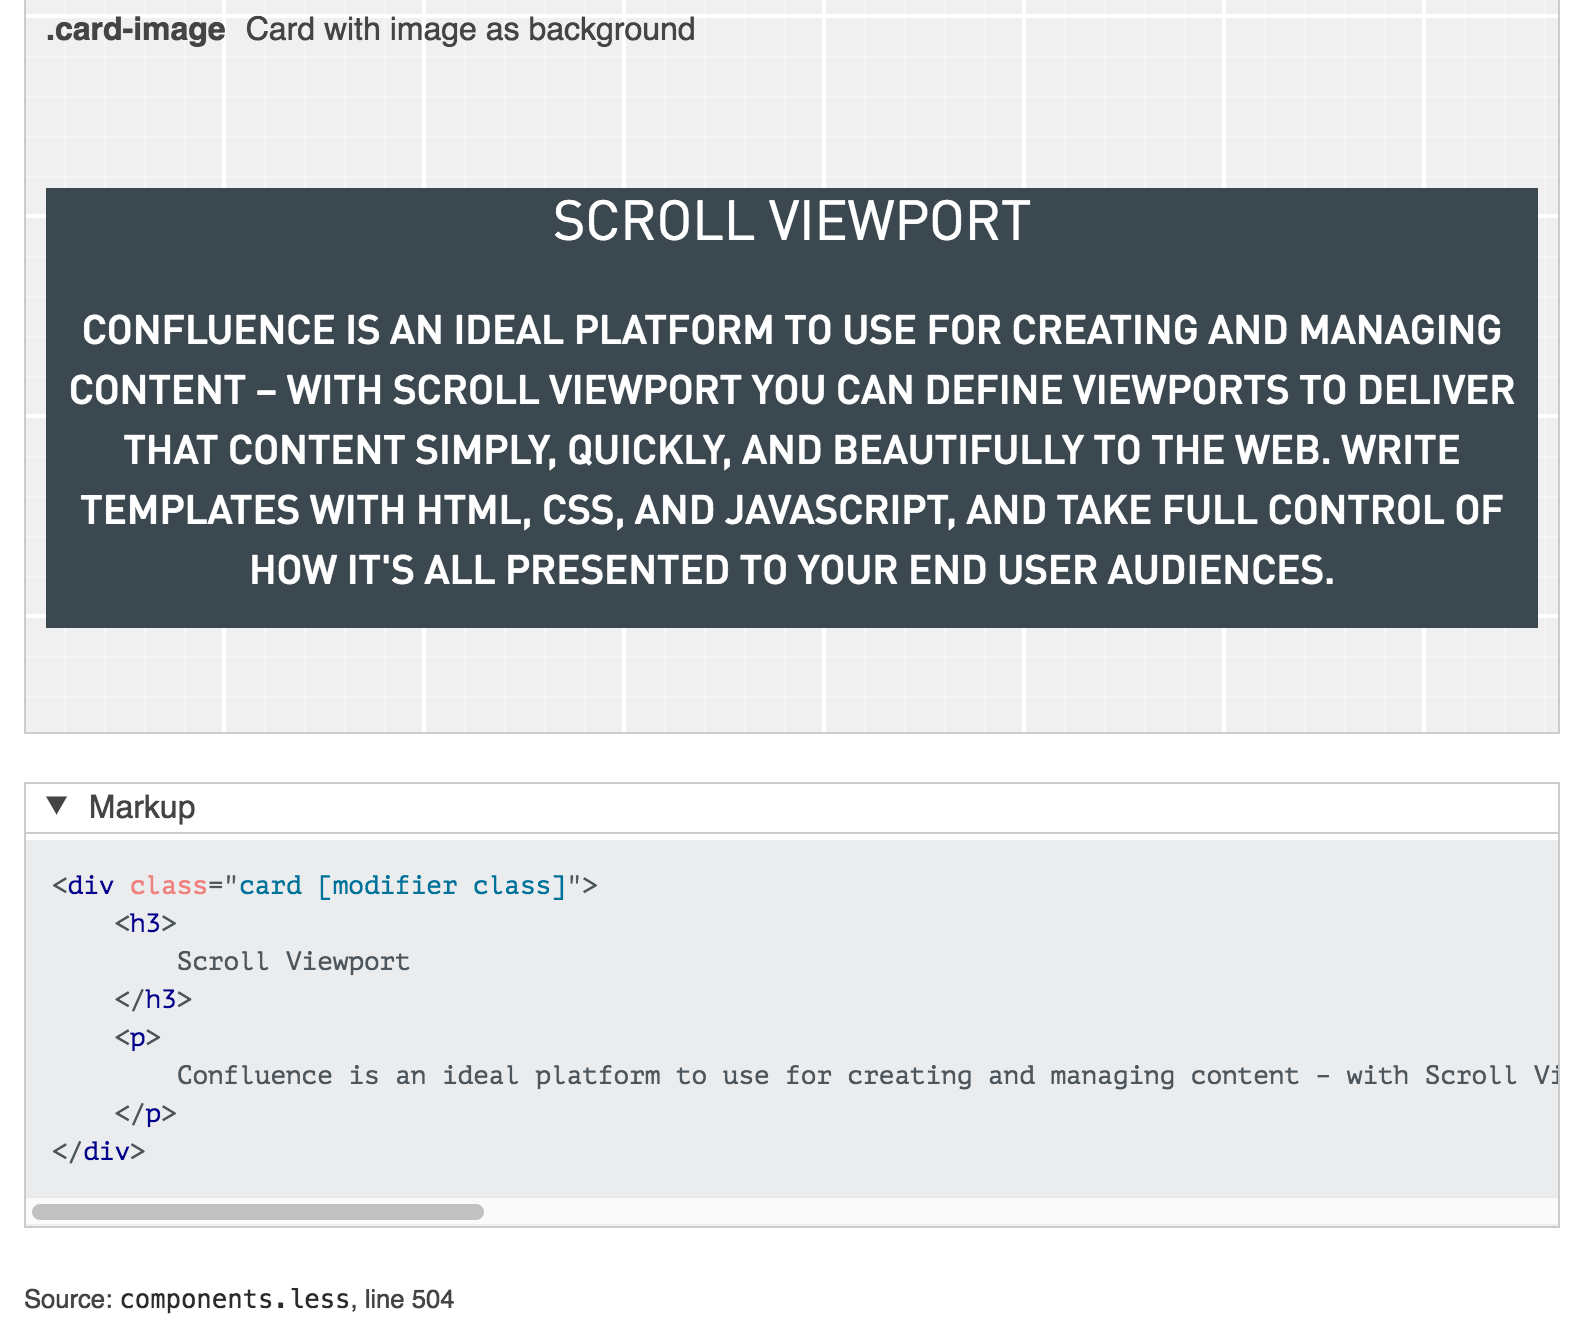Click the .card-image class name
This screenshot has height=1338, width=1588.
tap(135, 30)
